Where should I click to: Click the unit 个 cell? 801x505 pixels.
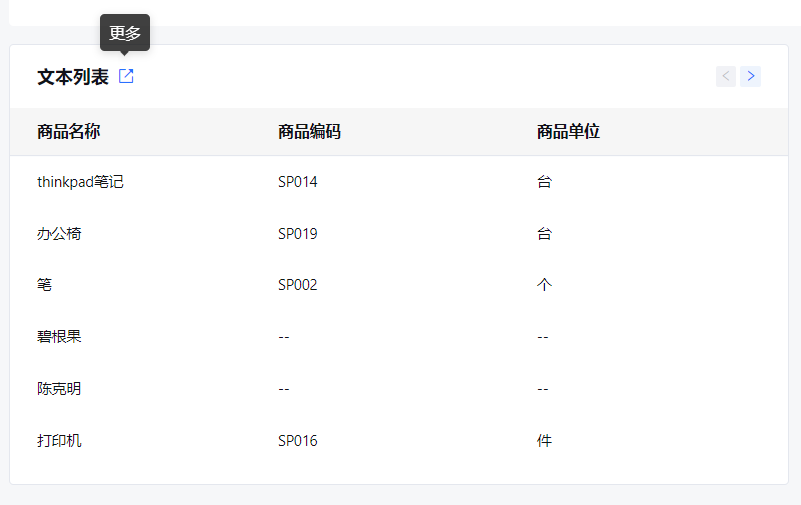544,284
